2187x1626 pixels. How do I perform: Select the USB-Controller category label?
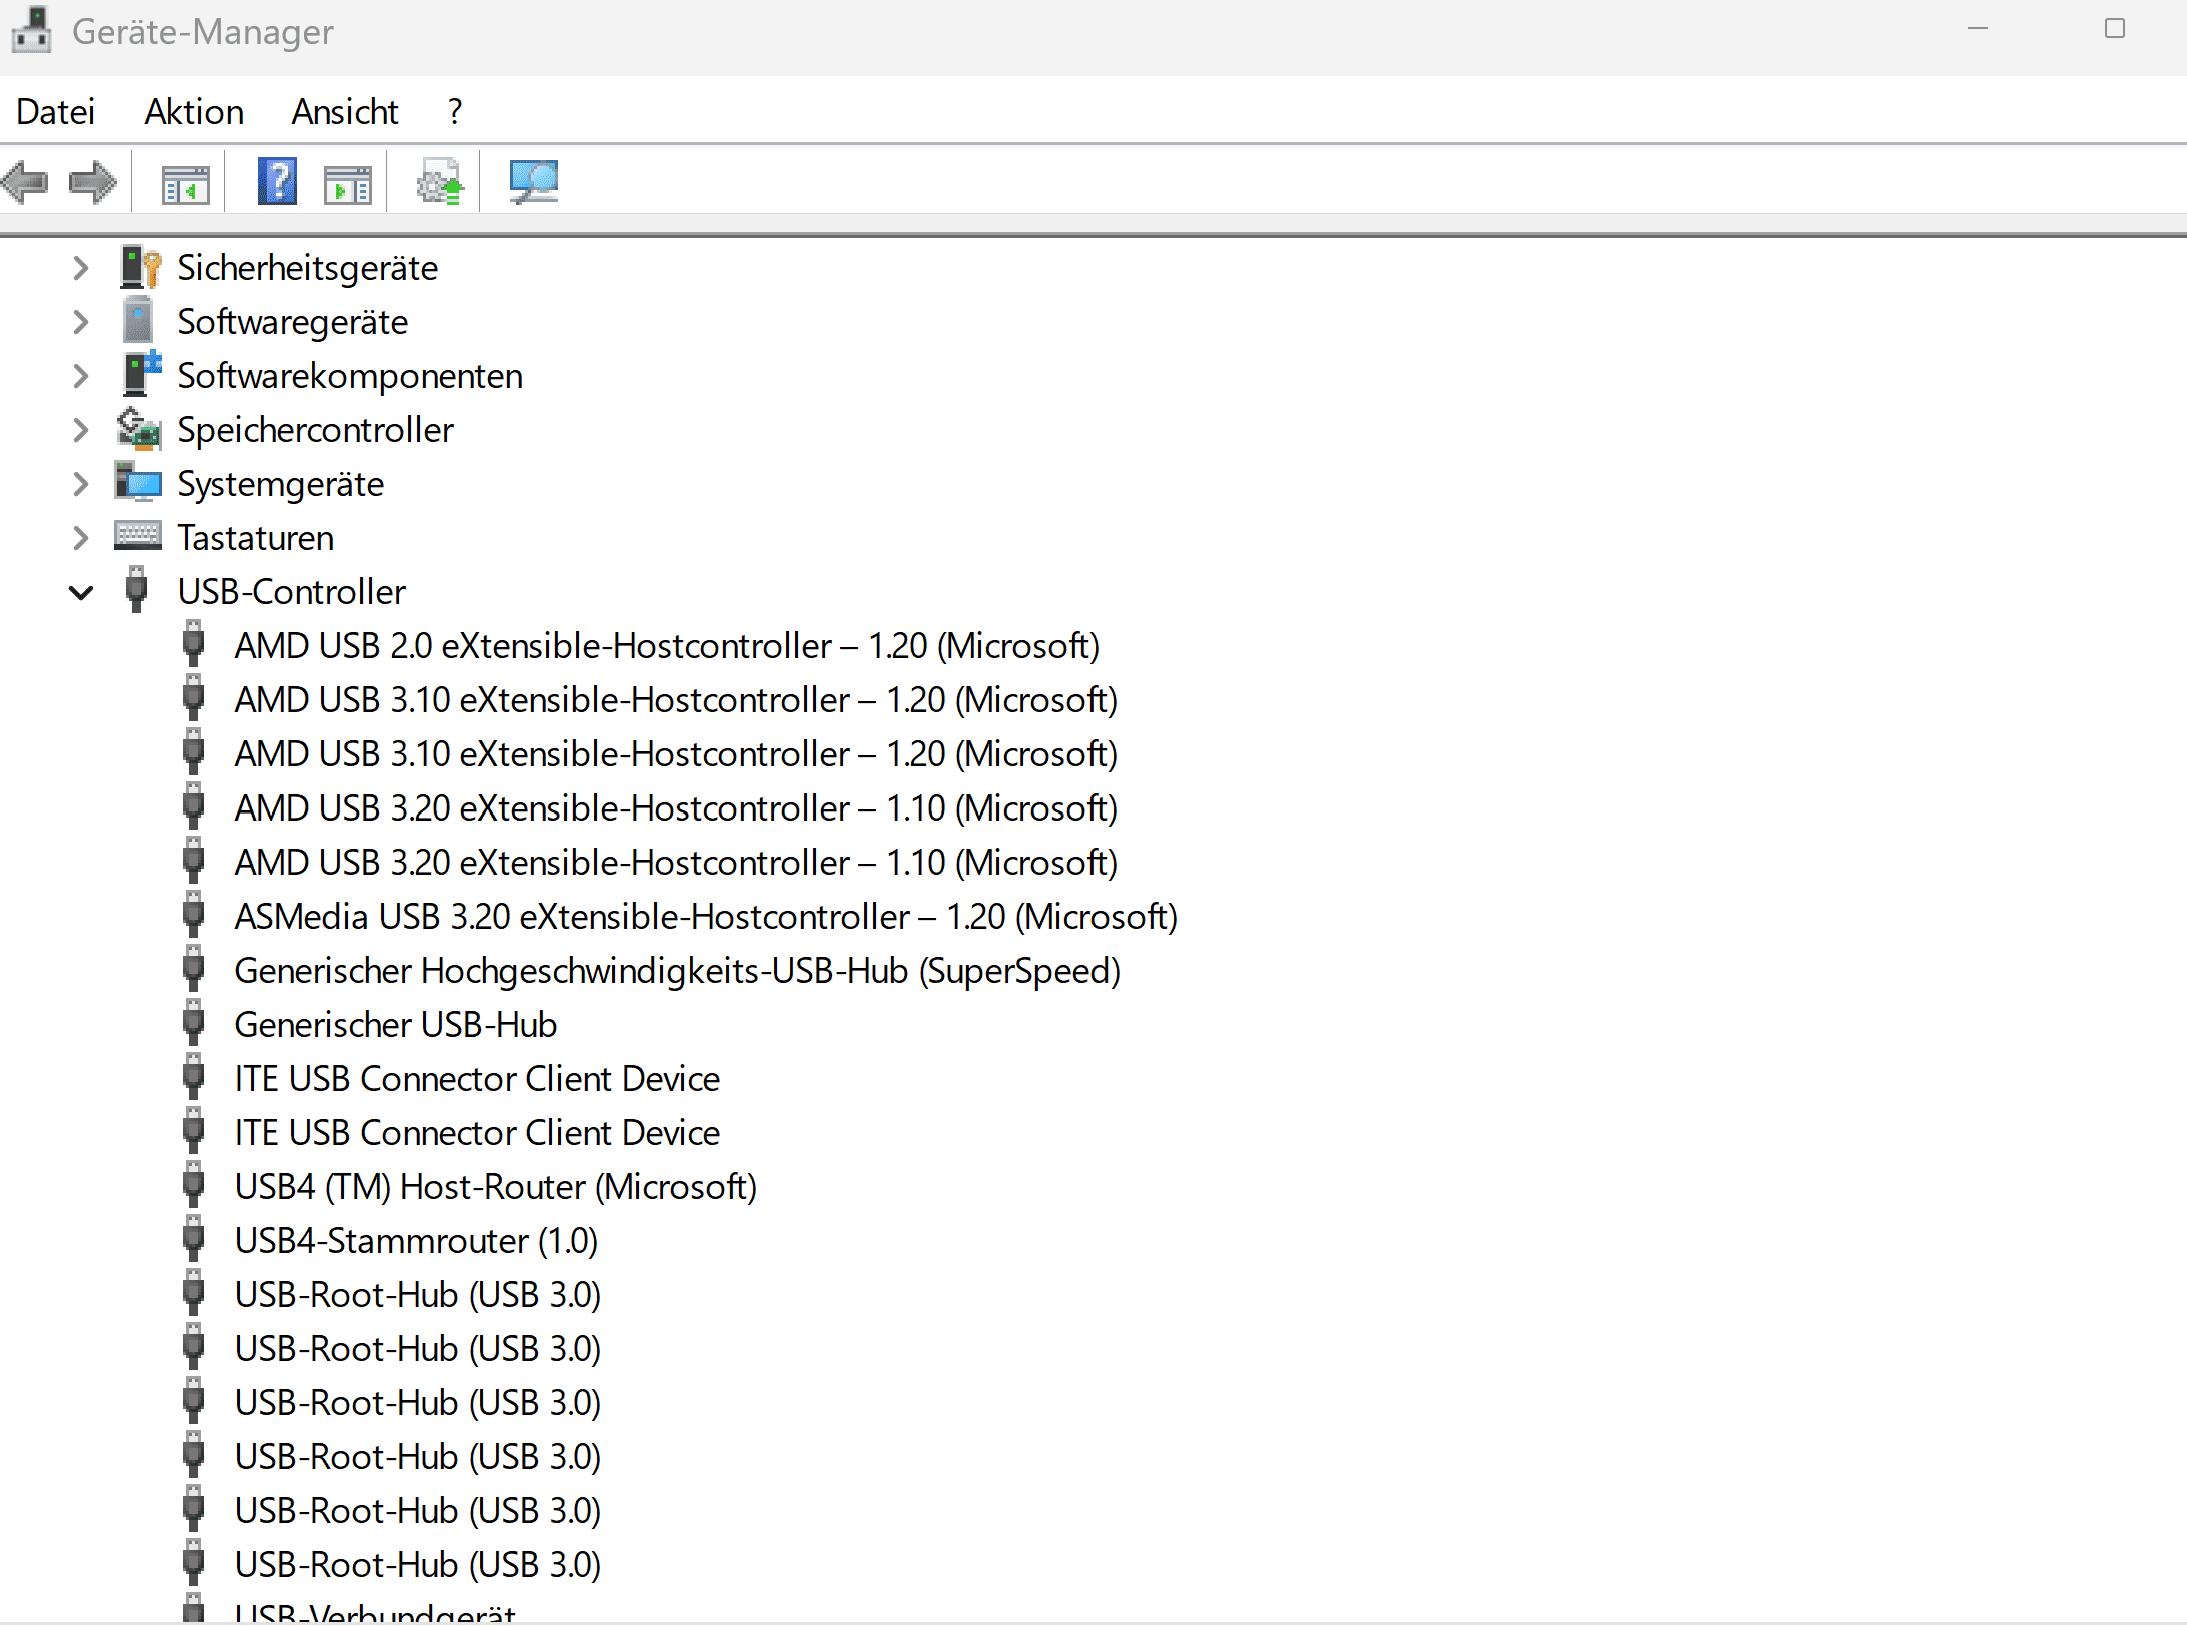pos(292,592)
